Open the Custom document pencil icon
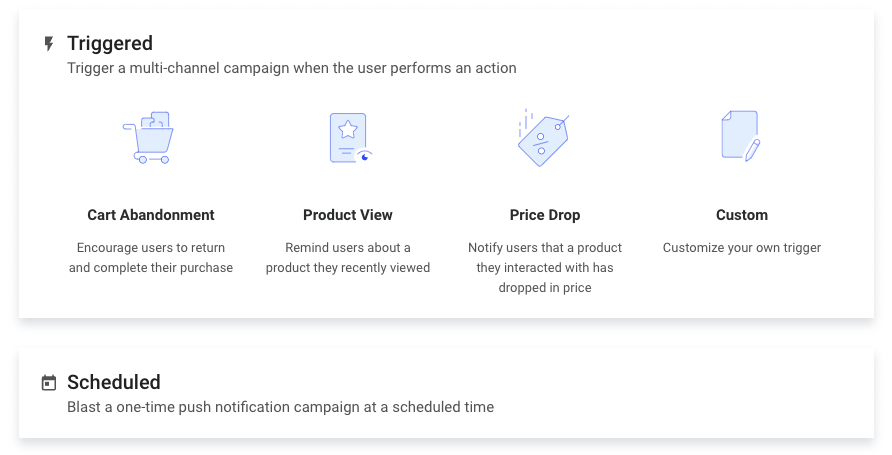892x455 pixels. tap(741, 136)
